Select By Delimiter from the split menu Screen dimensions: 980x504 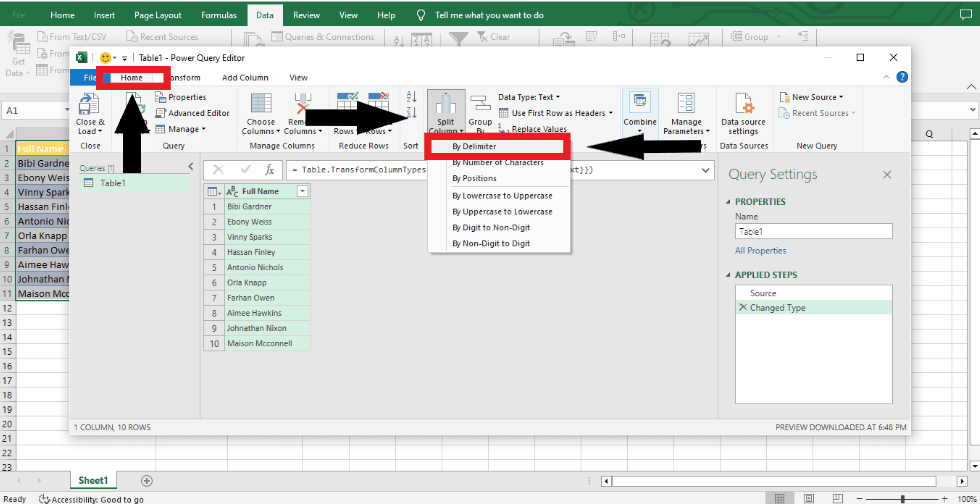474,147
